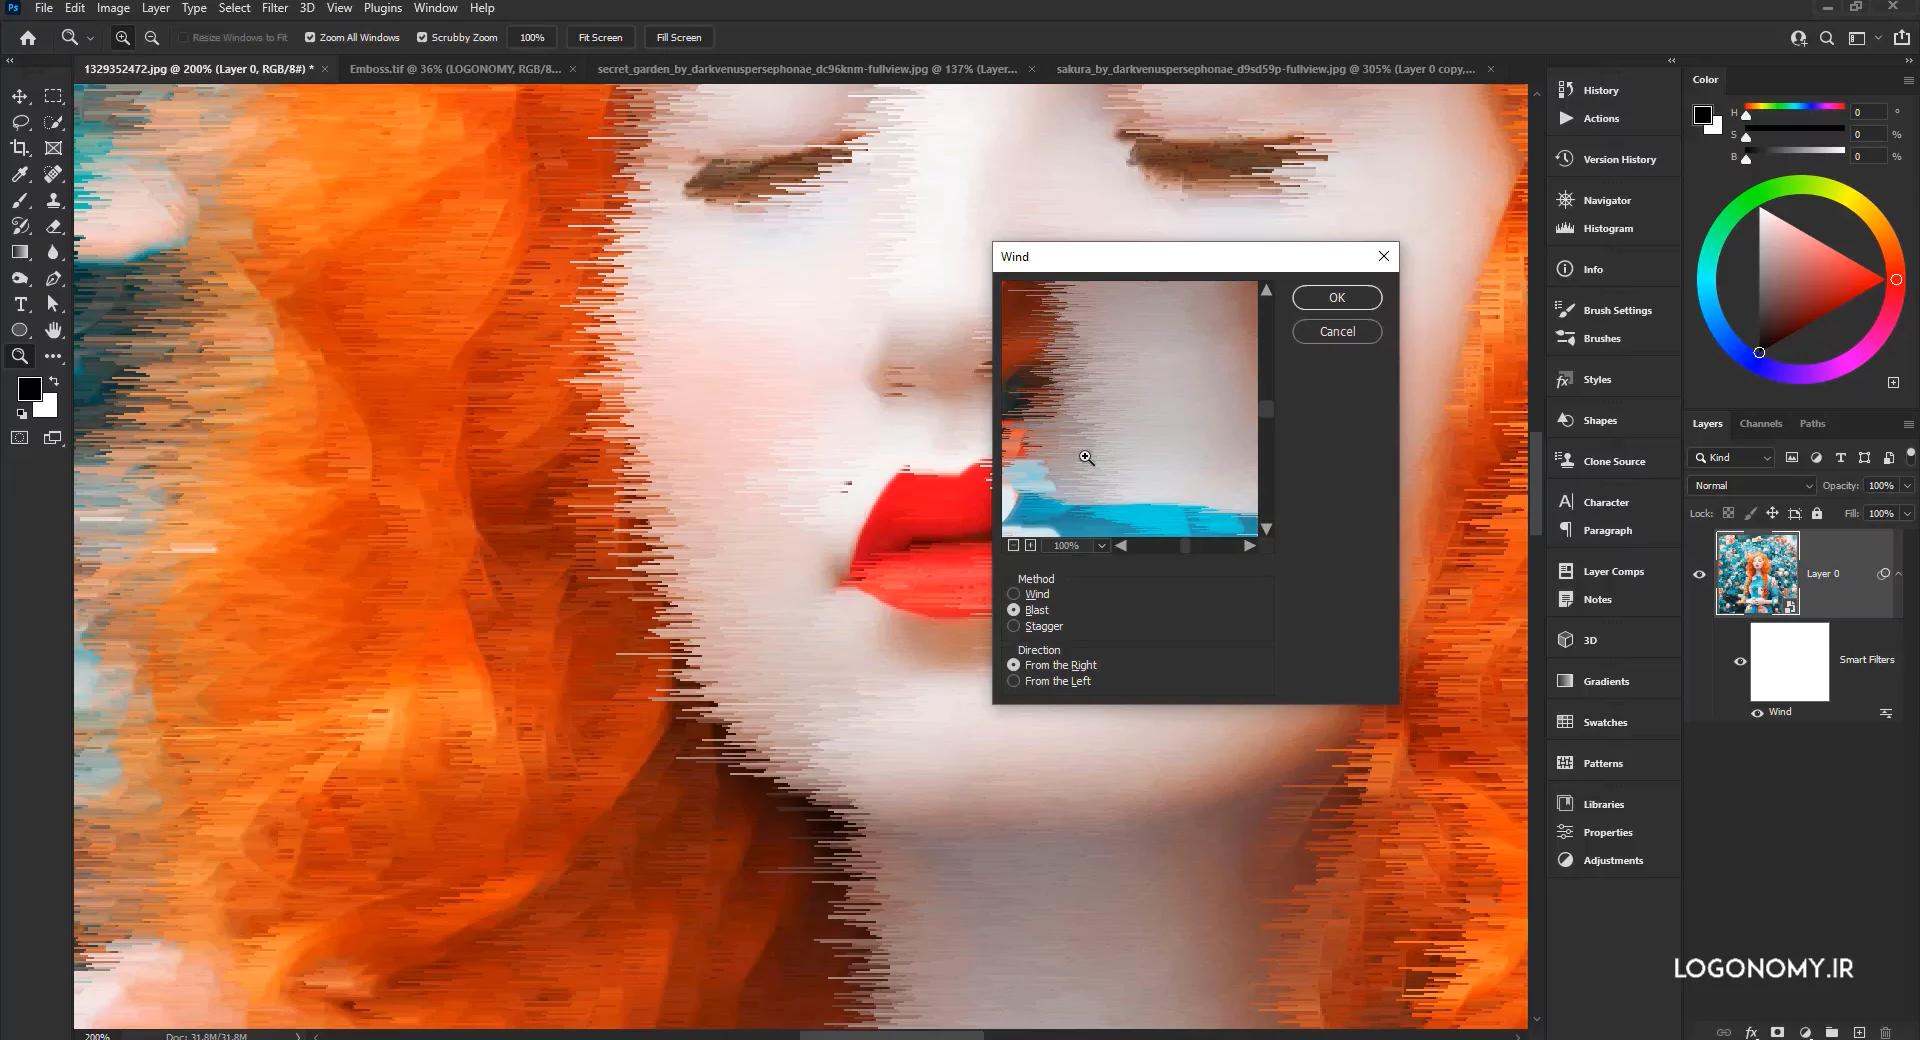
Task: Select the Lasso tool
Action: pos(20,122)
